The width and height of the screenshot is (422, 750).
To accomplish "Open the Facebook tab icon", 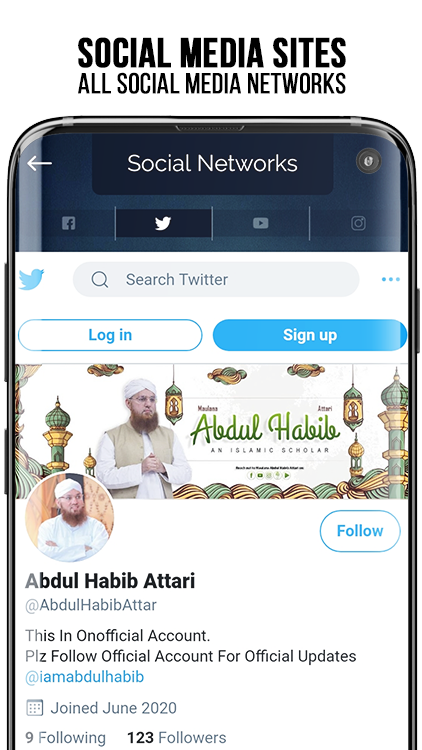I will (x=69, y=223).
